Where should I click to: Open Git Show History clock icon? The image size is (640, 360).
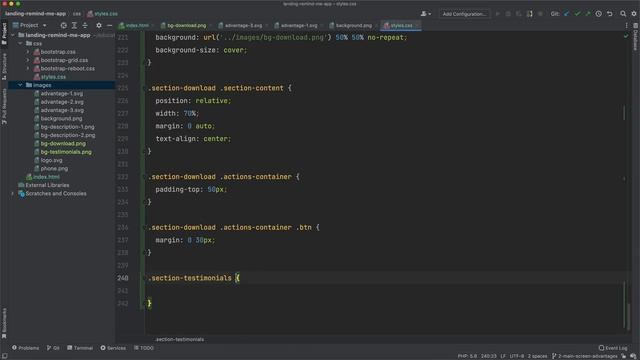tap(598, 14)
